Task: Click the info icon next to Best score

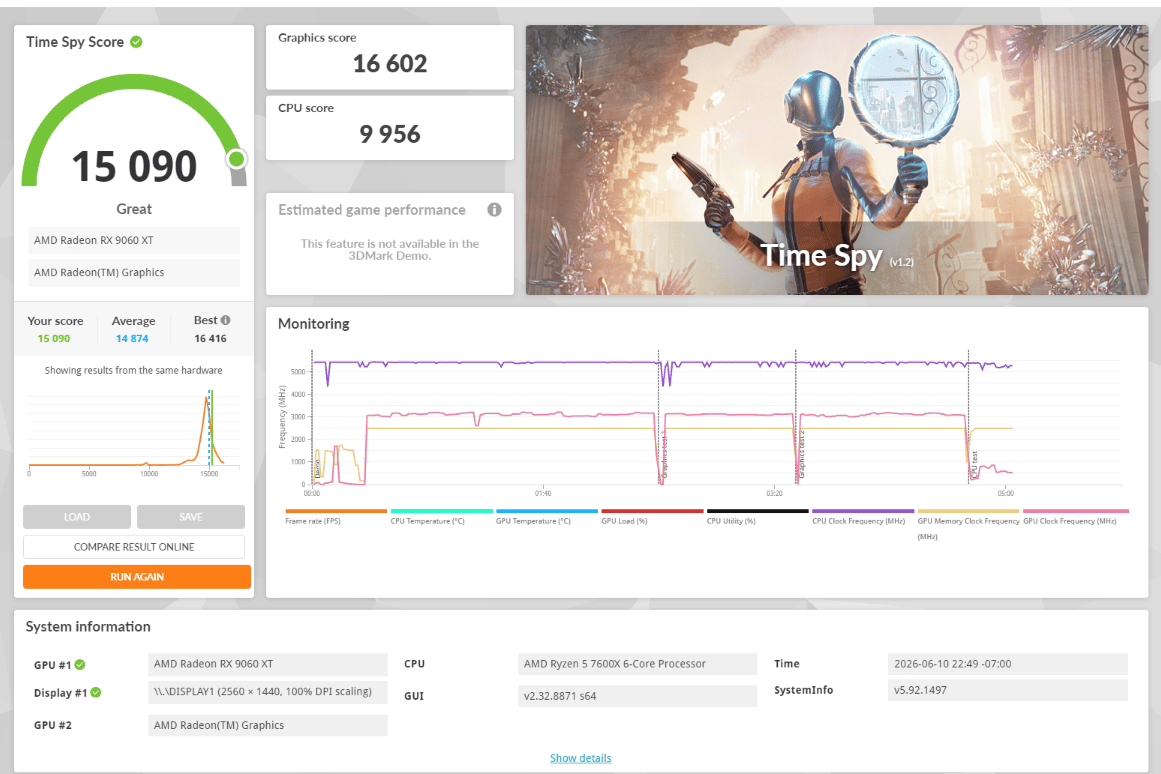Action: [226, 320]
